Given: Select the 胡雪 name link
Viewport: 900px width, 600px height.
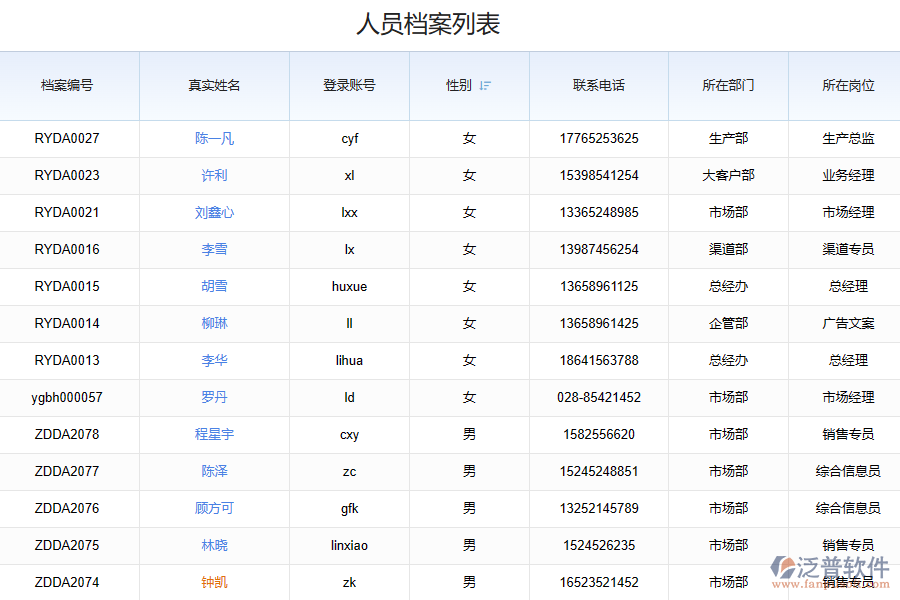Looking at the screenshot, I should (214, 287).
